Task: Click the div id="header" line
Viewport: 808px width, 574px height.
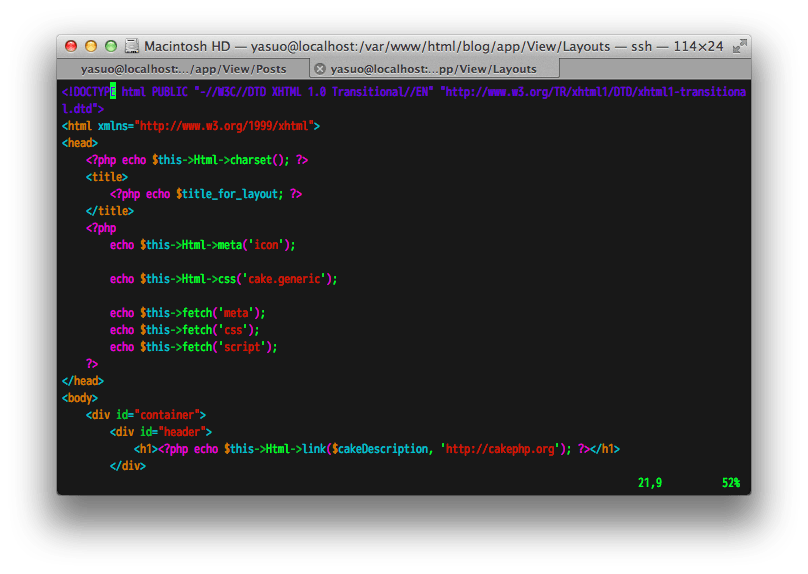Action: [x=161, y=432]
